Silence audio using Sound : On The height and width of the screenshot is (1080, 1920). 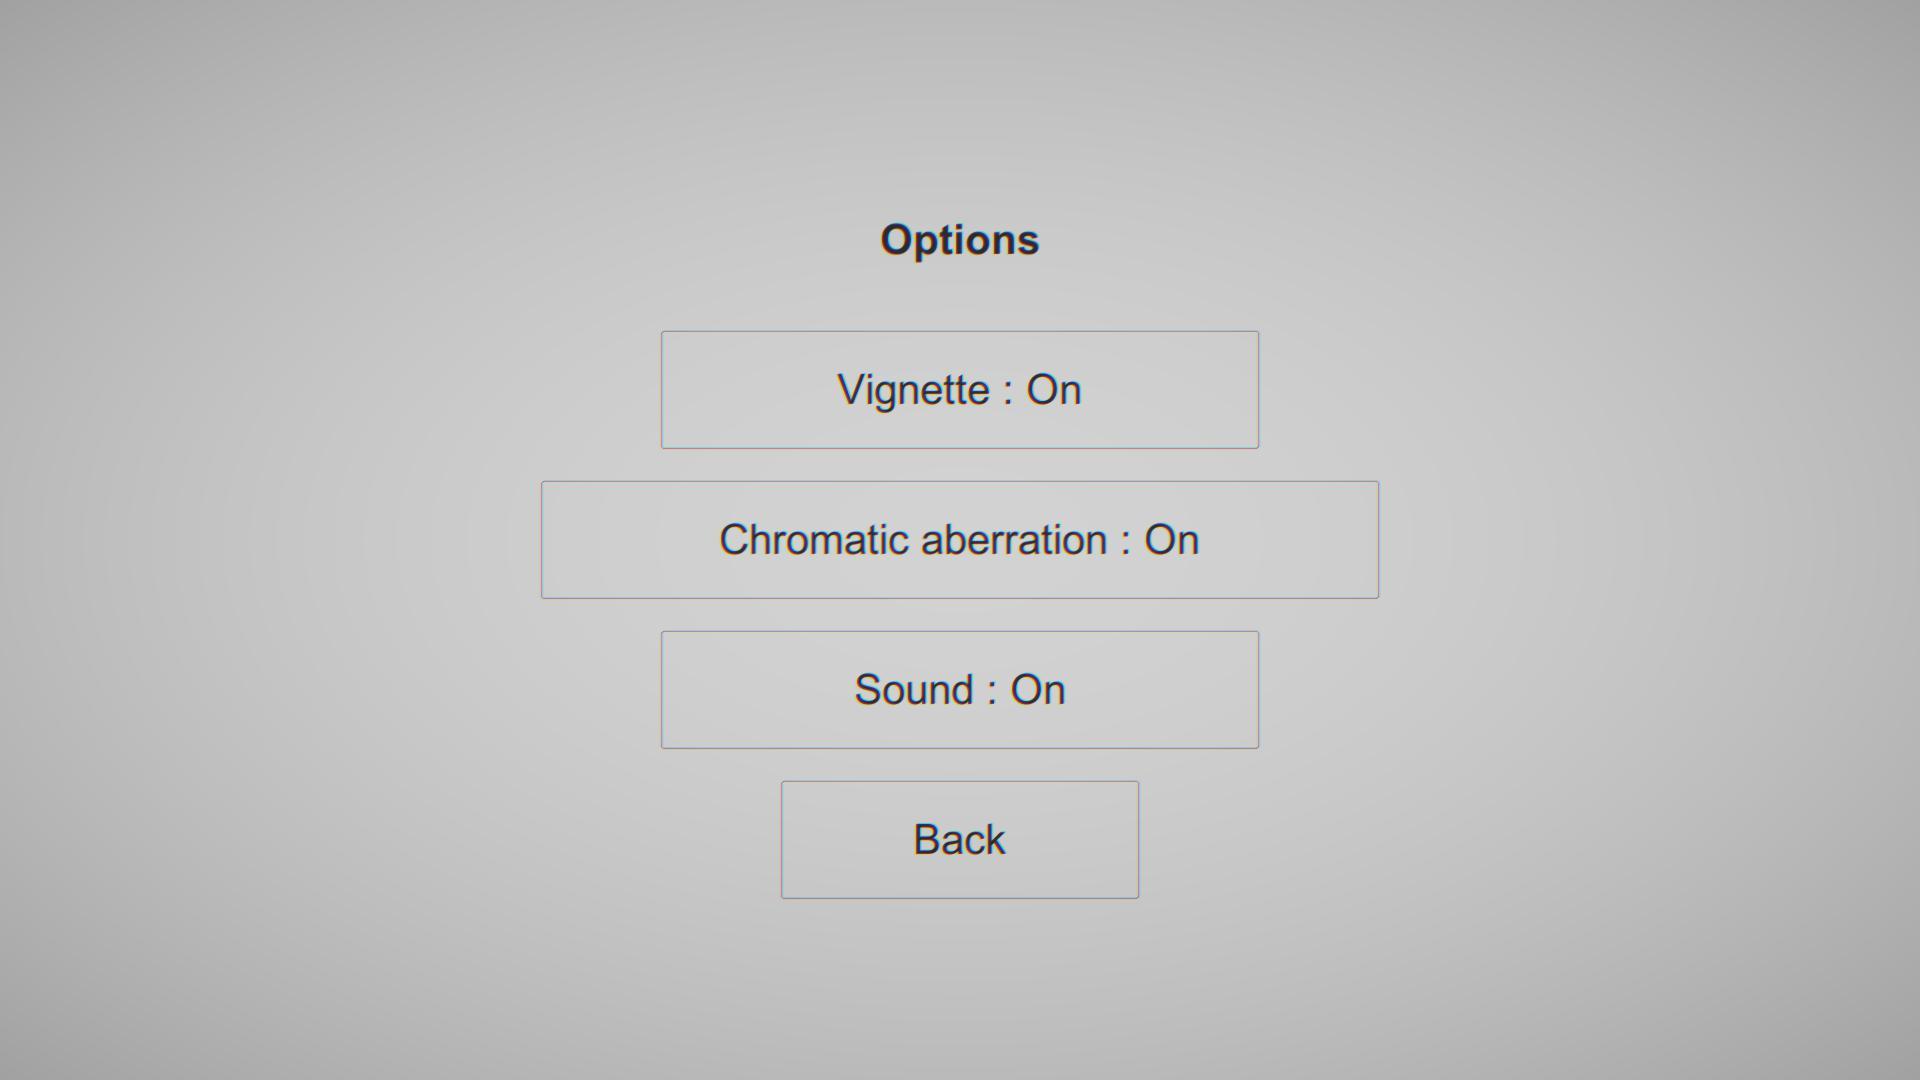(x=960, y=690)
